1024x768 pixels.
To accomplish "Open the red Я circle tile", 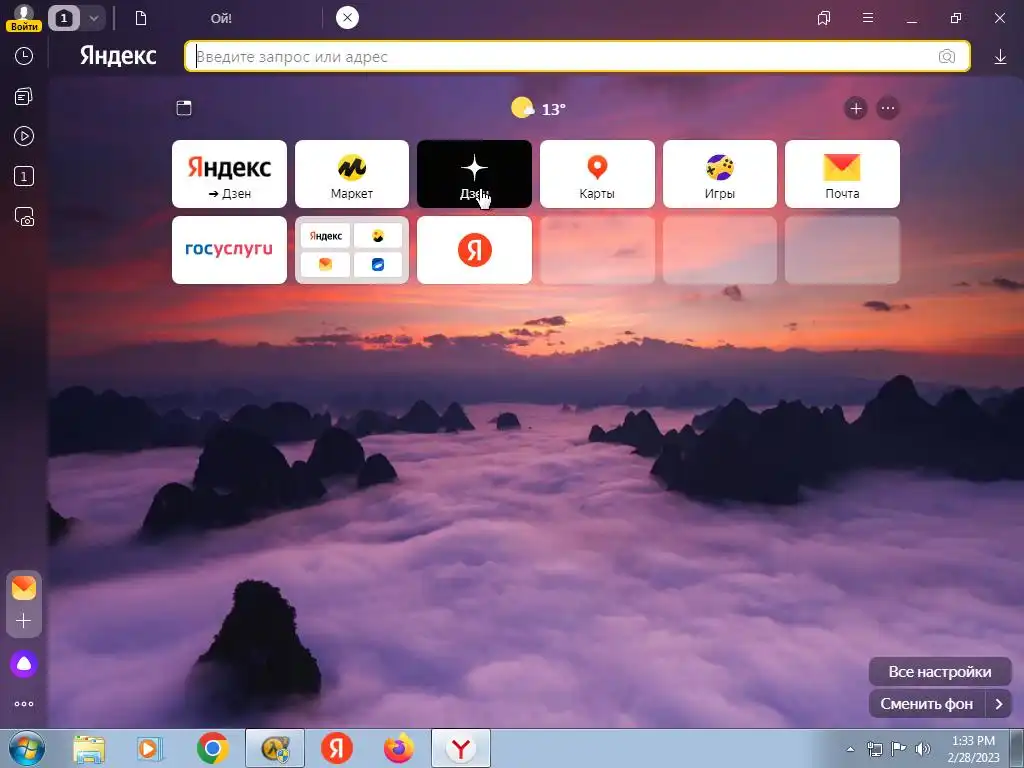I will point(474,249).
